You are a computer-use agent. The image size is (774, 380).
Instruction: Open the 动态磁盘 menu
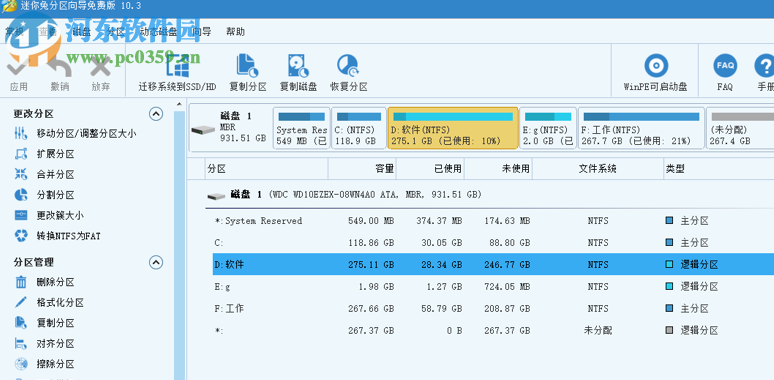[x=158, y=32]
